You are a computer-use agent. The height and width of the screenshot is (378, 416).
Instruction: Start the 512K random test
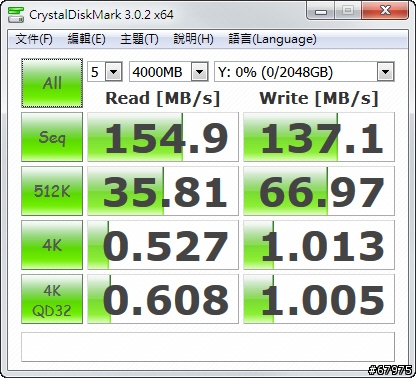click(x=52, y=191)
